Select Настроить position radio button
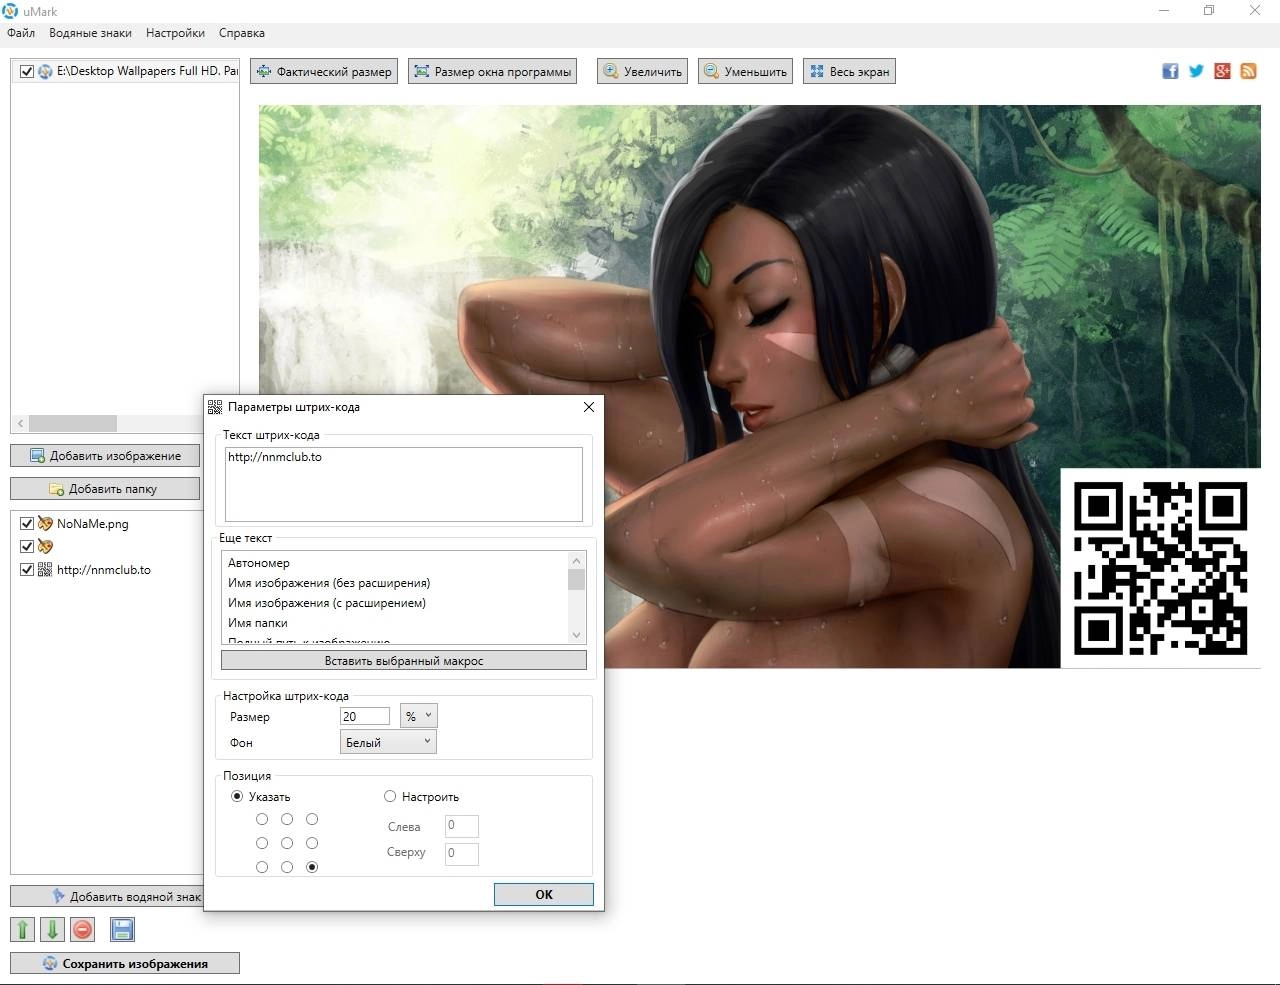The image size is (1280, 985). coord(390,797)
